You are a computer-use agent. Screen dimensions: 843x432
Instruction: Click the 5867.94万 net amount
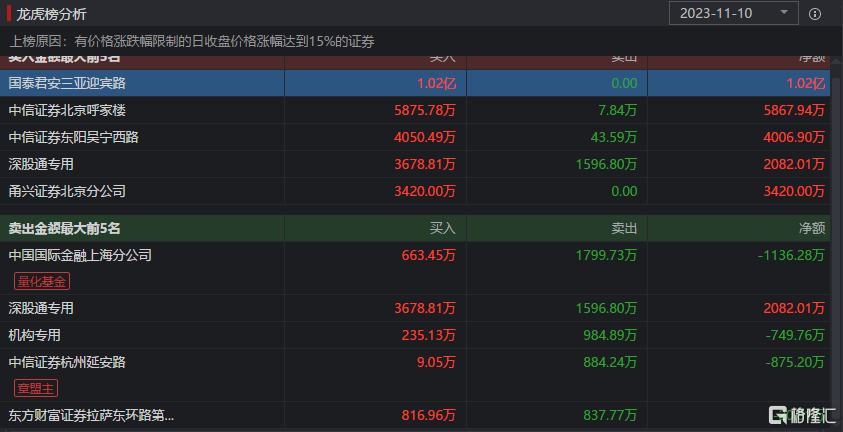click(794, 110)
